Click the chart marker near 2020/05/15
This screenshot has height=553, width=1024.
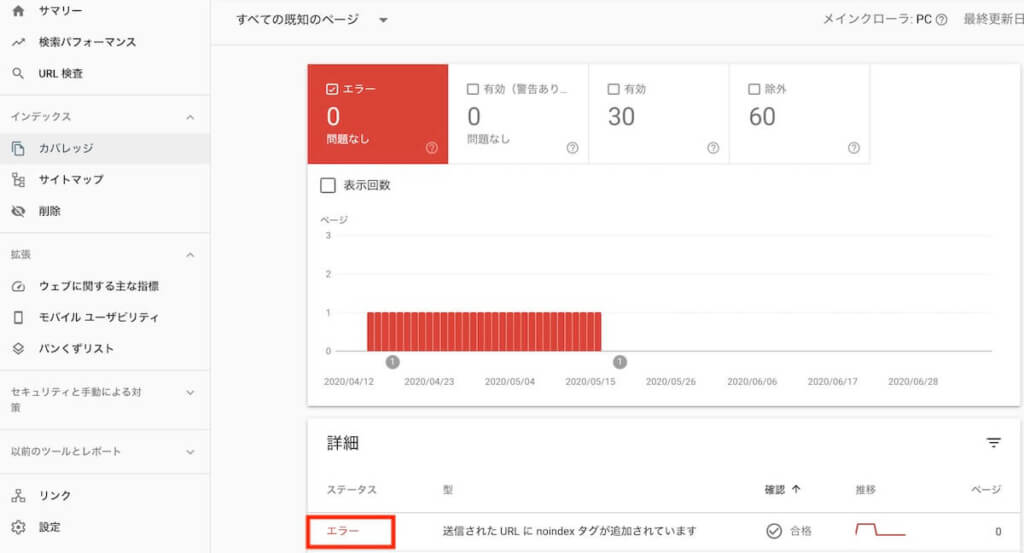(x=620, y=362)
